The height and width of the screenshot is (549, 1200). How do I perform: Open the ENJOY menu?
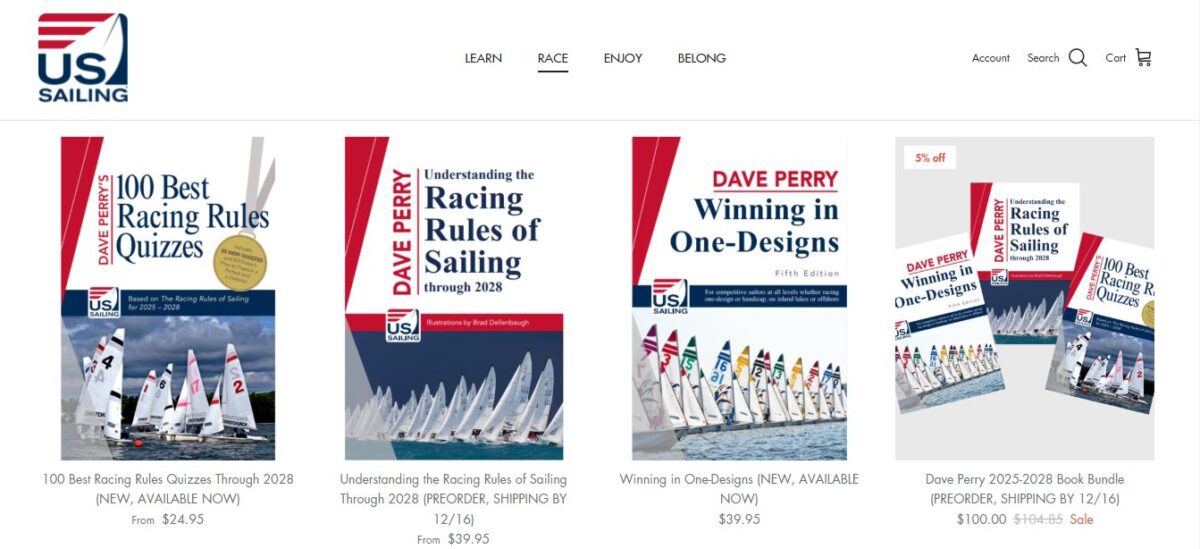pyautogui.click(x=623, y=58)
